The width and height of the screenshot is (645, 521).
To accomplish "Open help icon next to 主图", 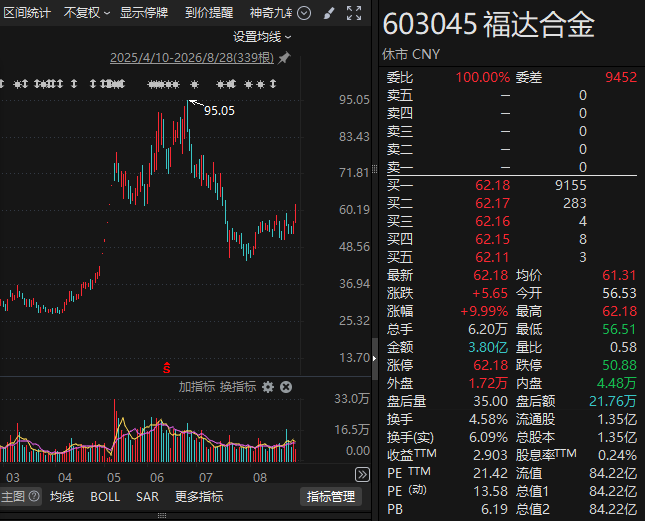I will (x=34, y=496).
